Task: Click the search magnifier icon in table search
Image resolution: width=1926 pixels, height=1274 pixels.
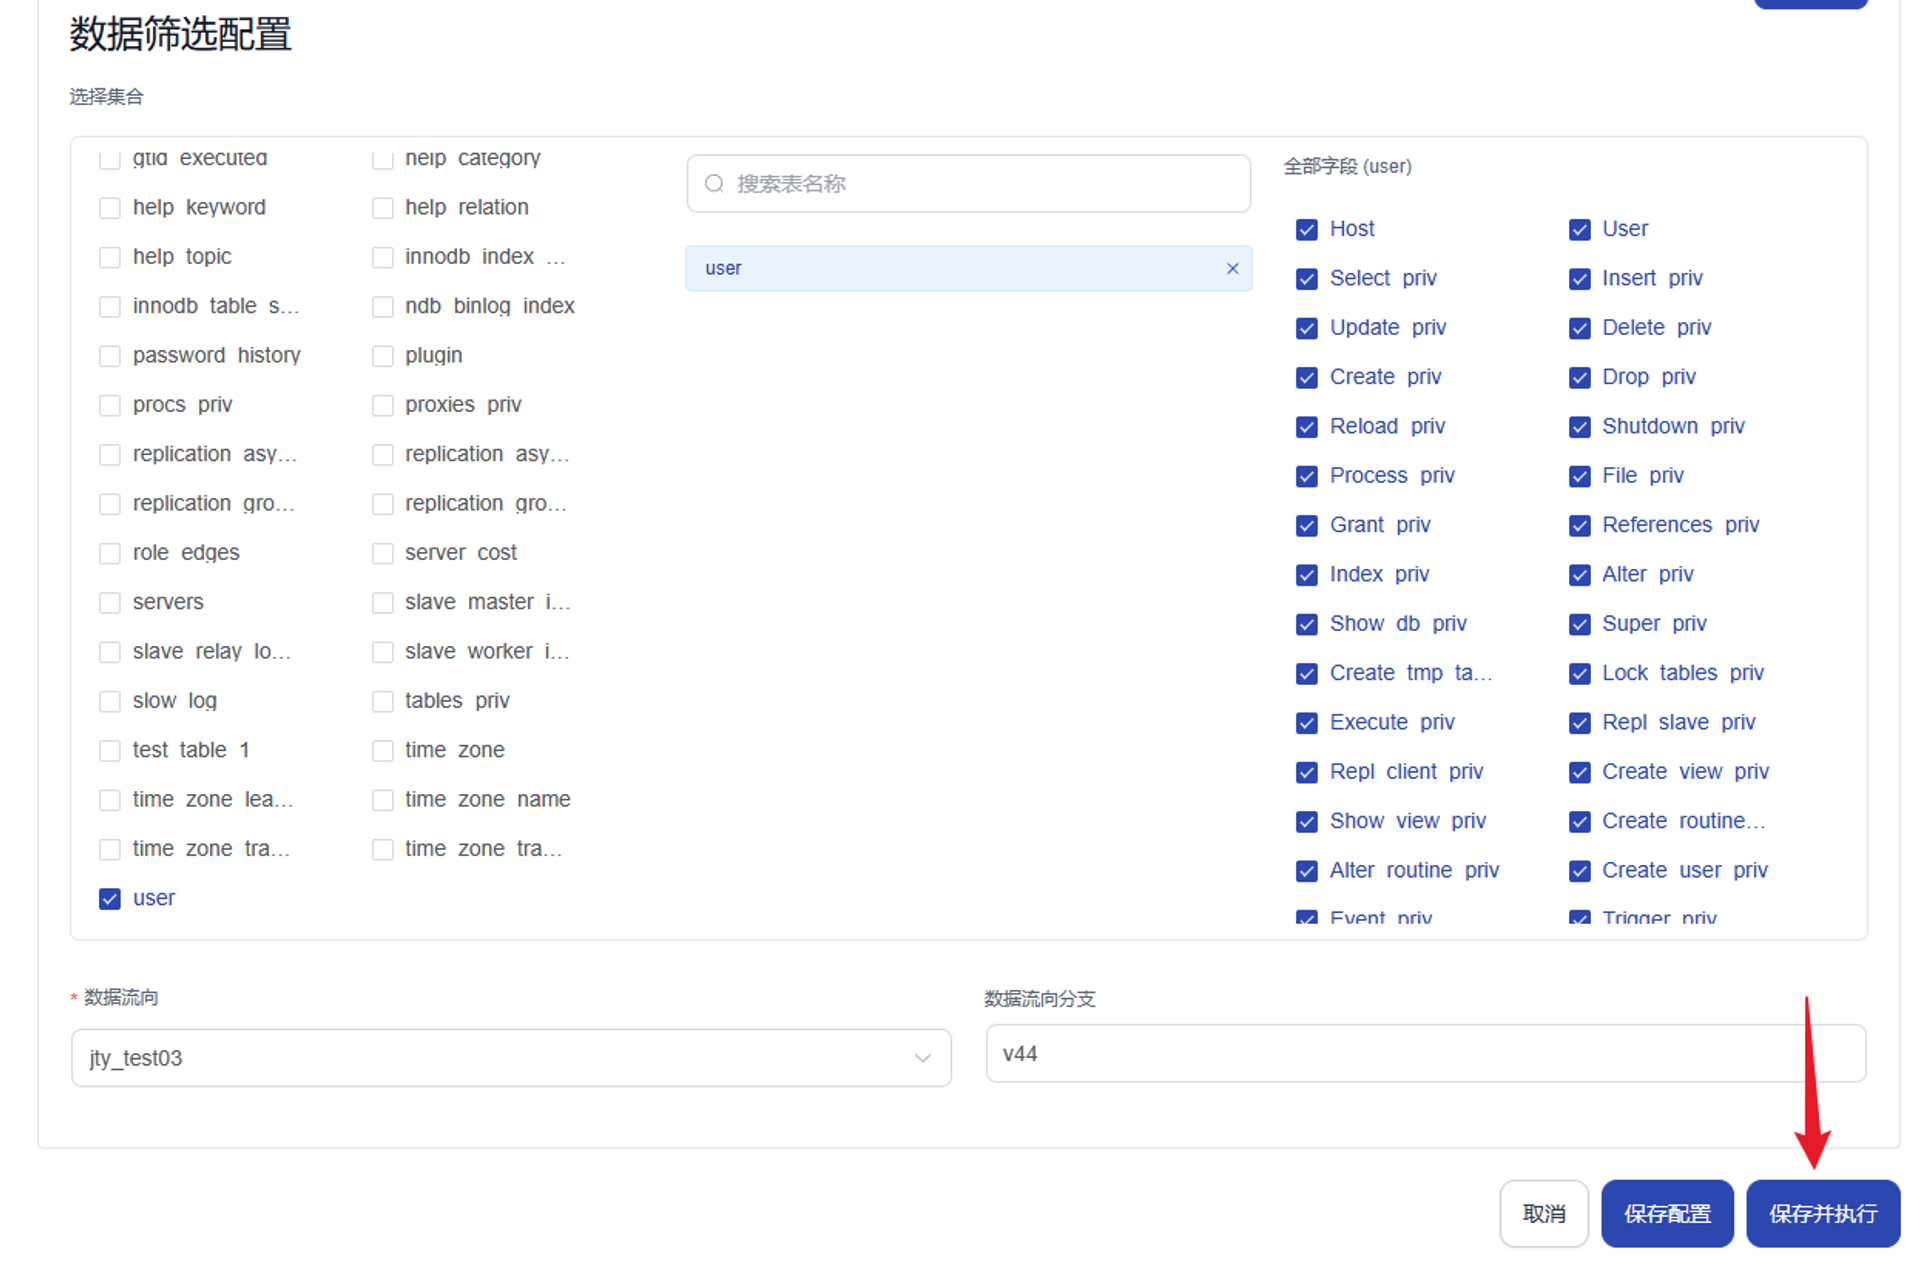Action: [714, 184]
